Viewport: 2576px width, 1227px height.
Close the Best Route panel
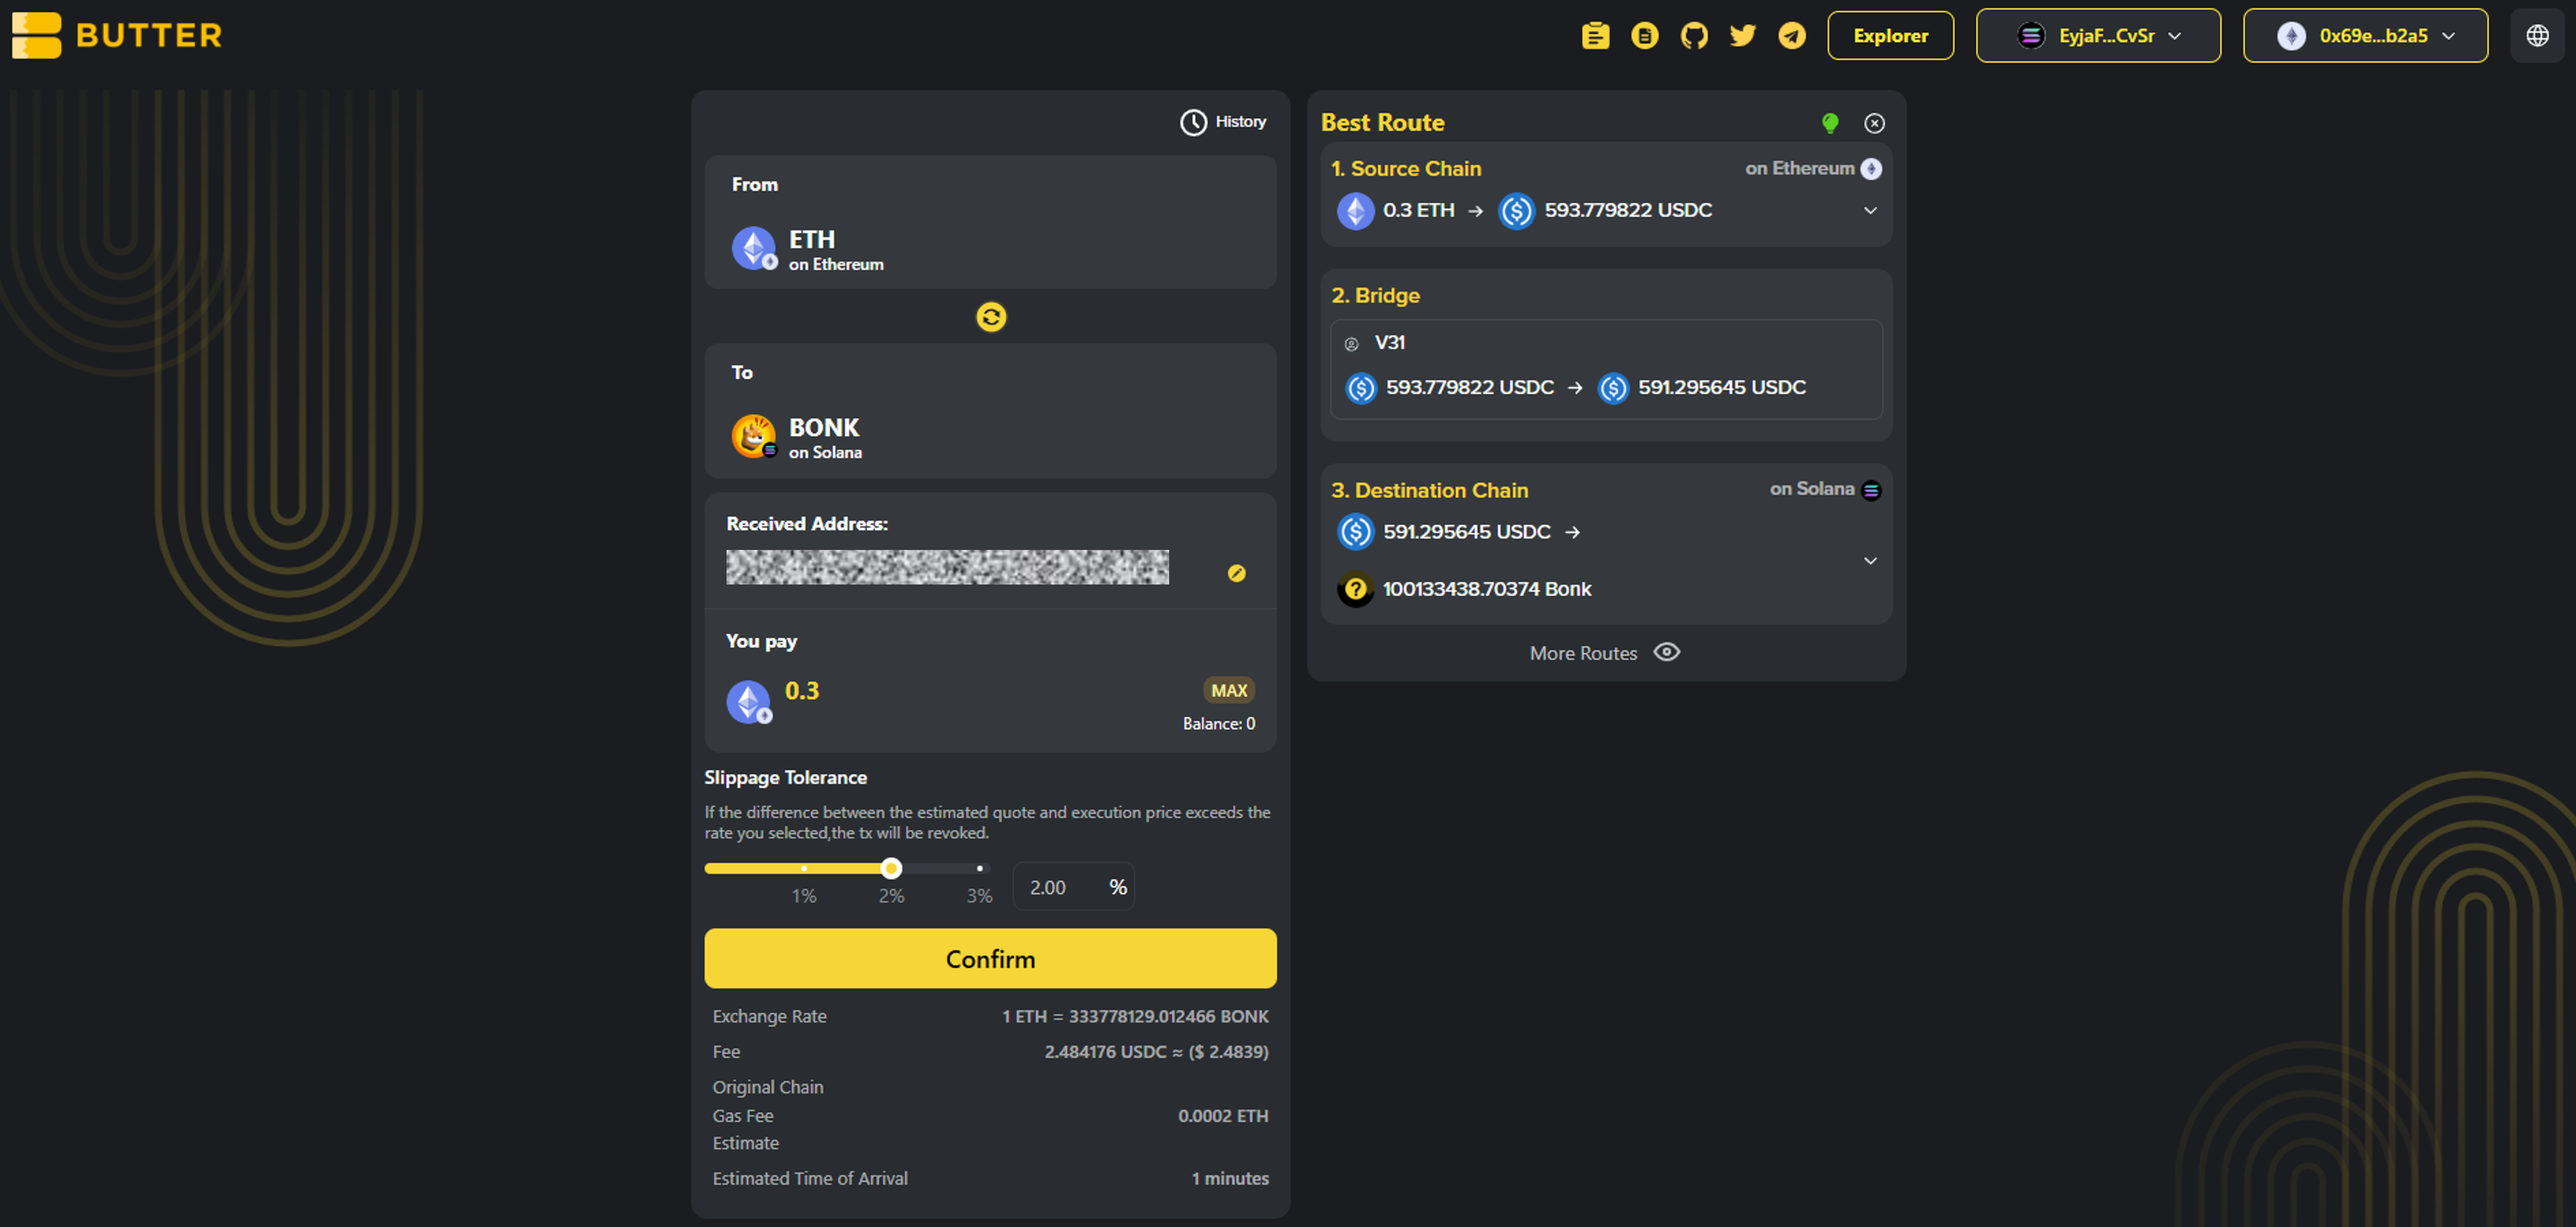coord(1874,123)
